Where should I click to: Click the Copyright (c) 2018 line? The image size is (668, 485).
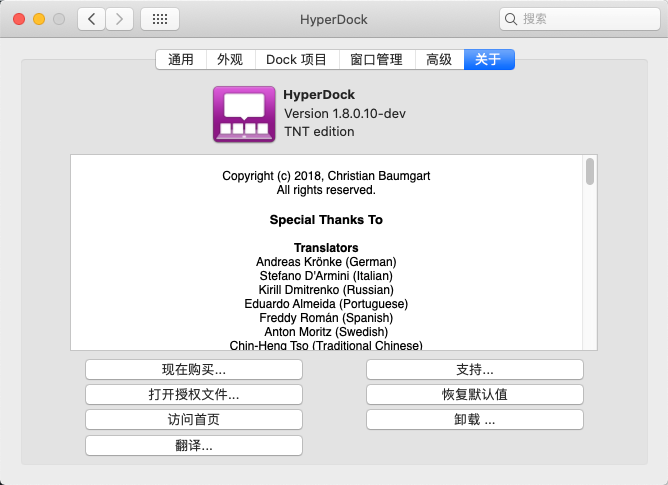[326, 176]
